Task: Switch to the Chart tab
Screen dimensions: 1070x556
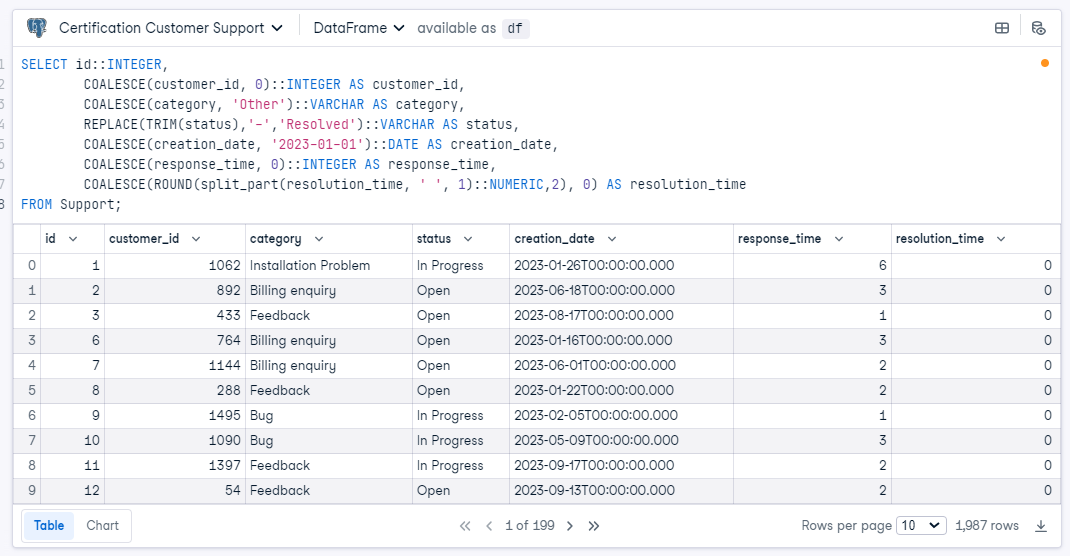Action: click(x=102, y=526)
